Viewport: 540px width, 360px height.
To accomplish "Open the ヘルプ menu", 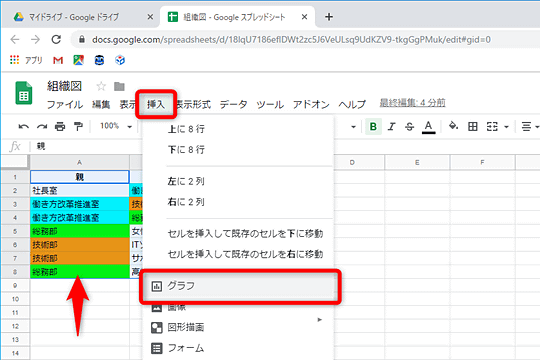I will coord(352,105).
